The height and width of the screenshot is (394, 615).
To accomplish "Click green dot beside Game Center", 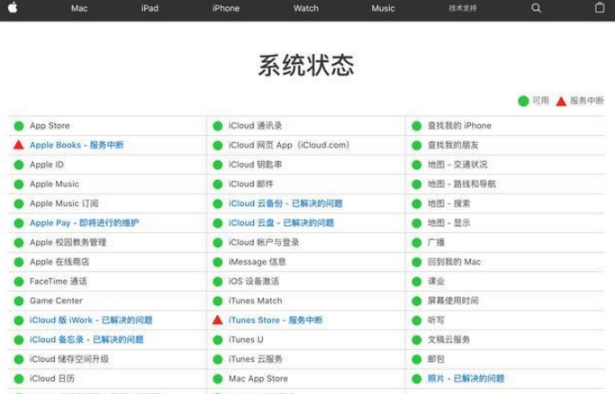I will (19, 301).
